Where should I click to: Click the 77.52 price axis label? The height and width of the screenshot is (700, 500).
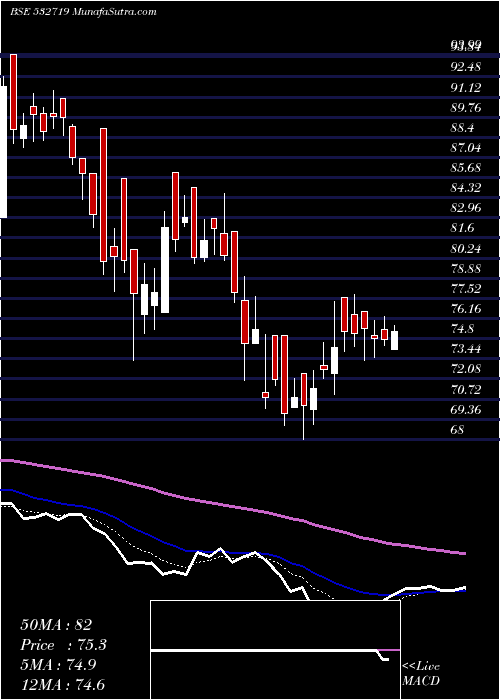[x=467, y=289]
